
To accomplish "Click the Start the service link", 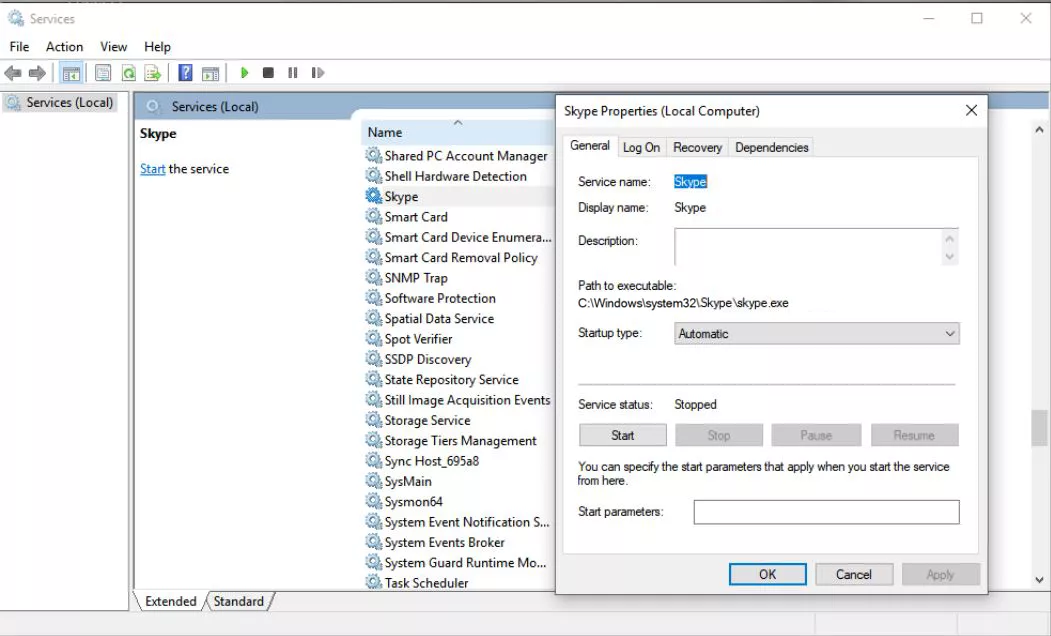I will [152, 169].
